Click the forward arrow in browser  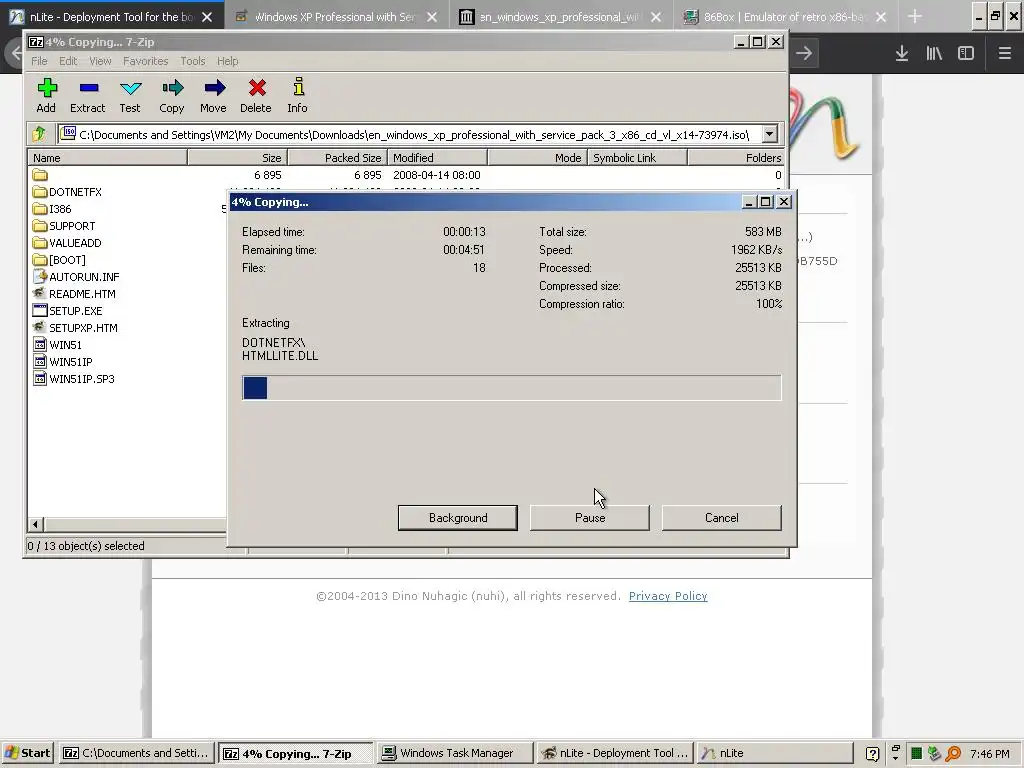pyautogui.click(x=804, y=53)
